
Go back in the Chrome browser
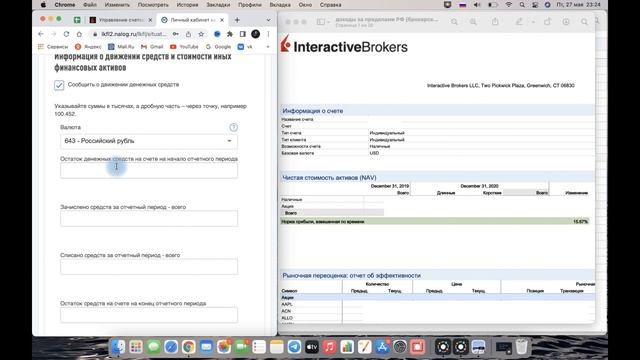pos(40,34)
